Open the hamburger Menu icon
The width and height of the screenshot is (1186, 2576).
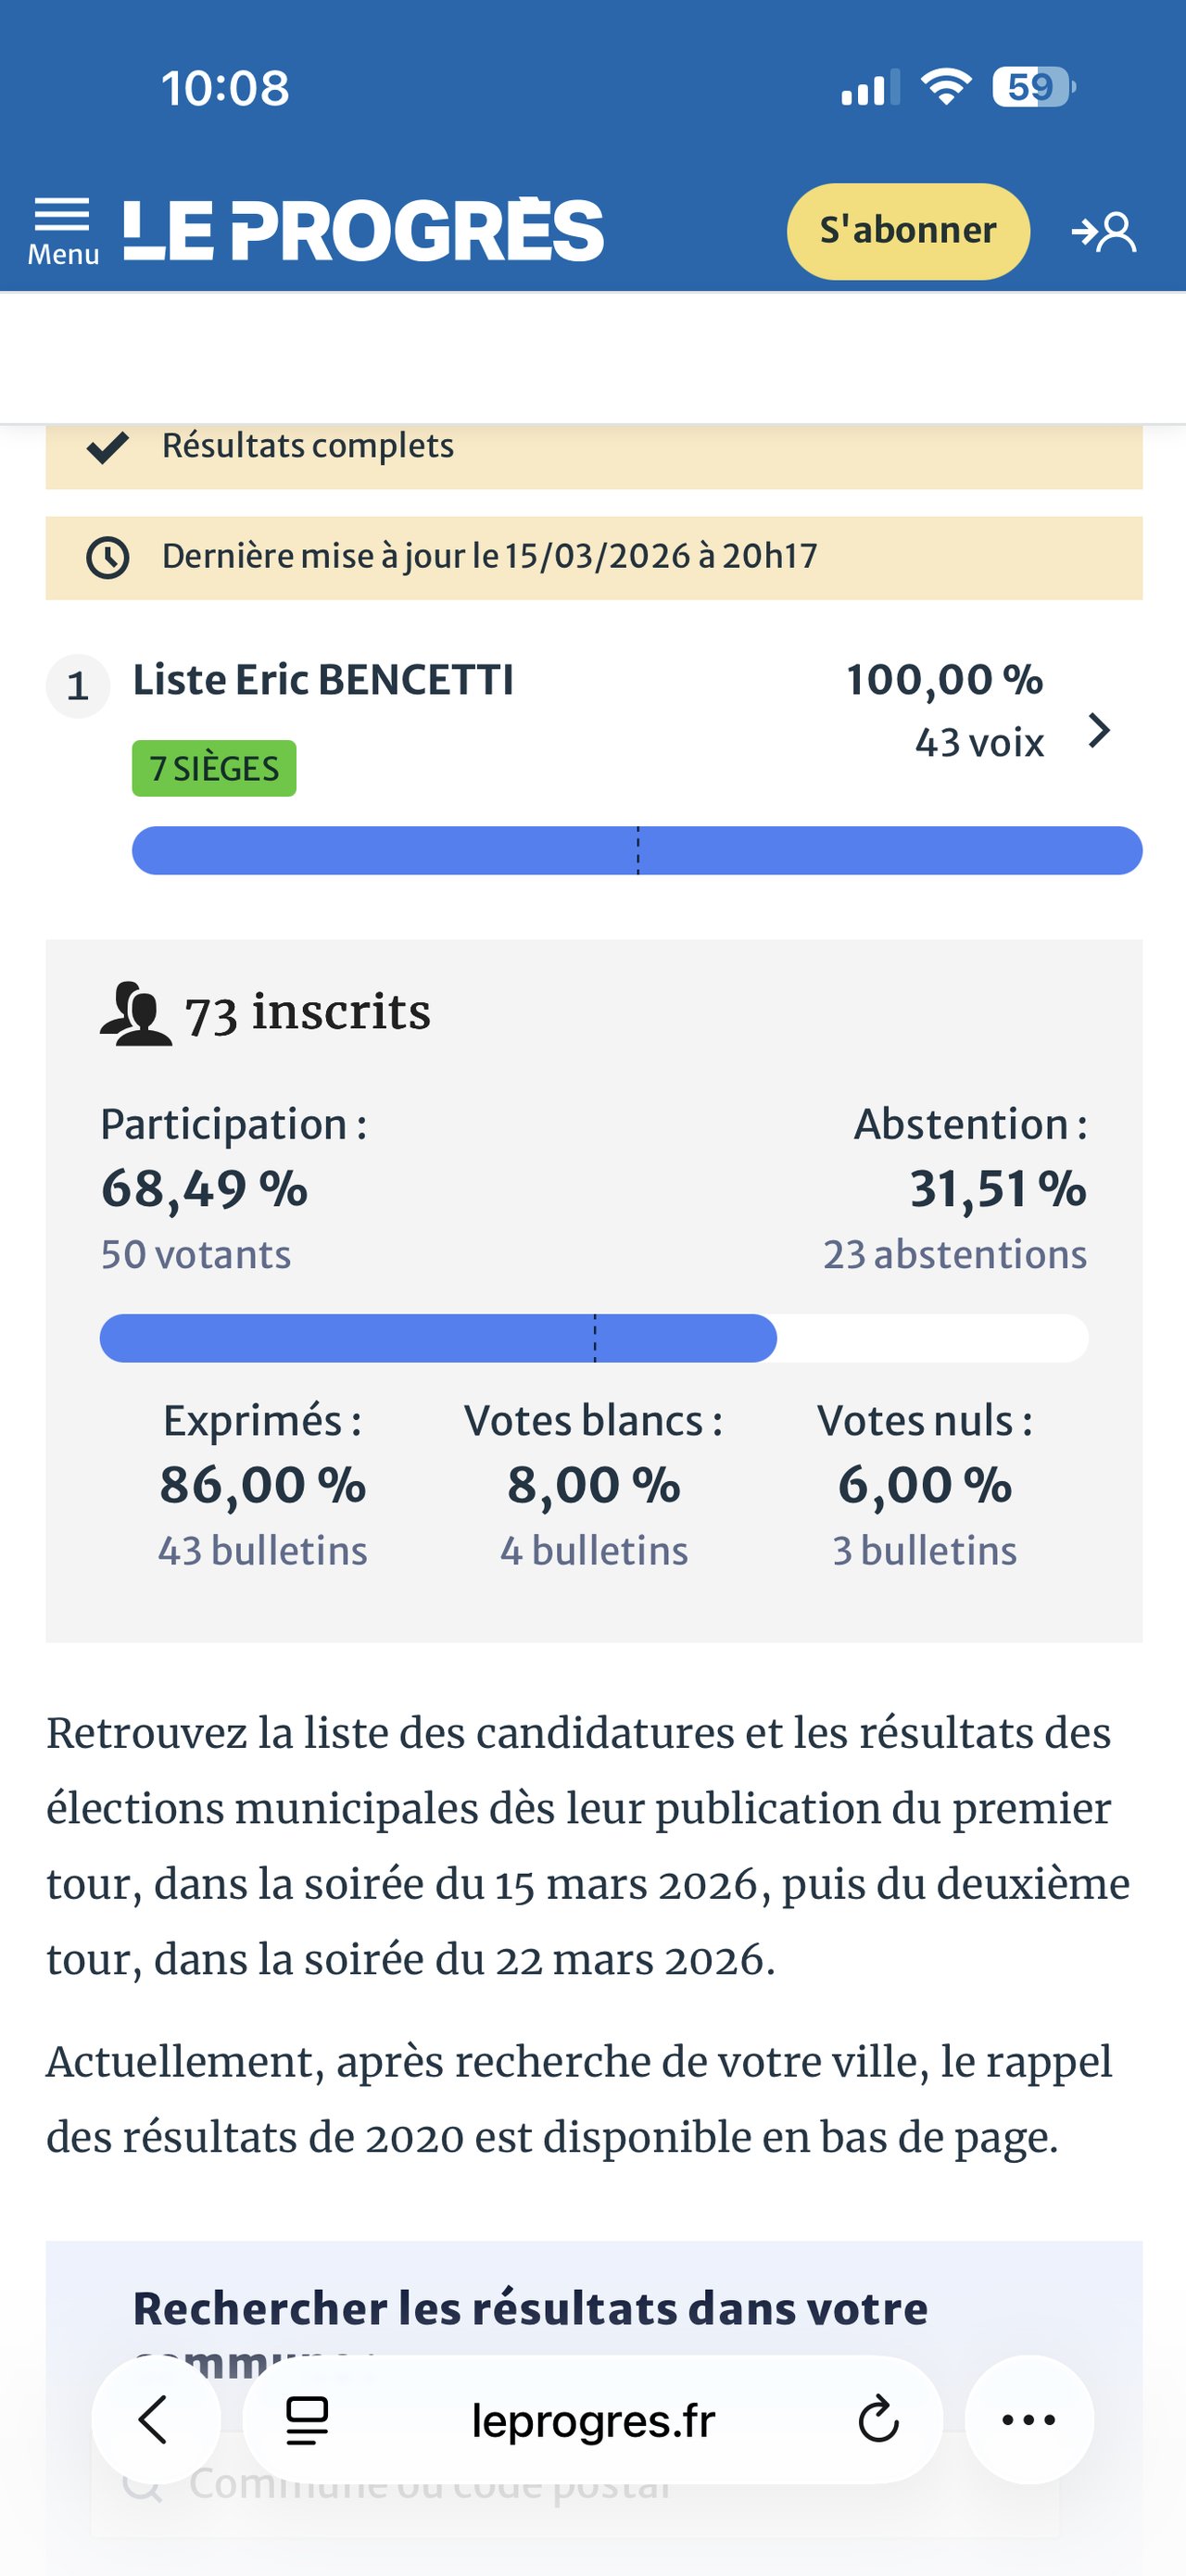click(62, 231)
